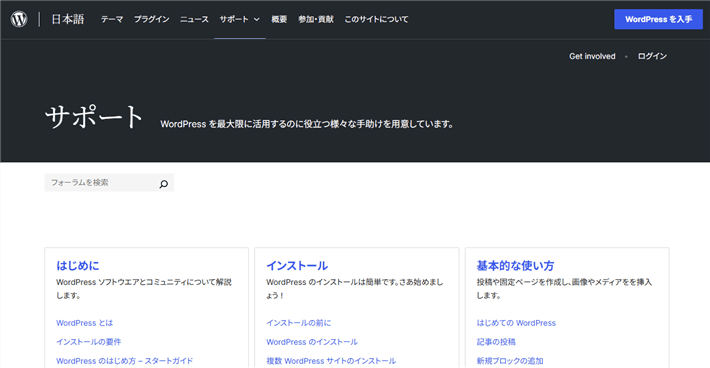Click the WordPress logo icon

click(19, 19)
